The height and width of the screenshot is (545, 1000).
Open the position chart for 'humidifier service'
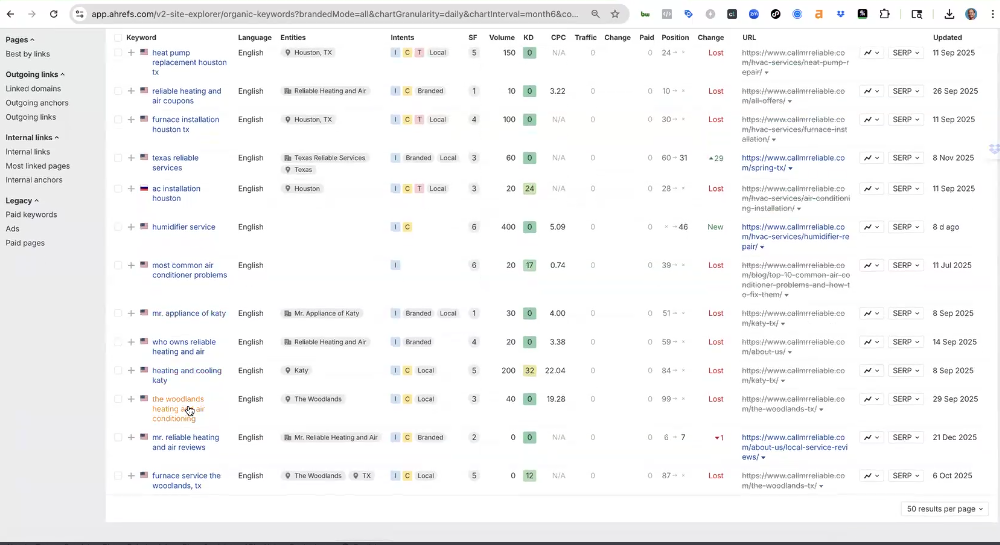[x=871, y=227]
